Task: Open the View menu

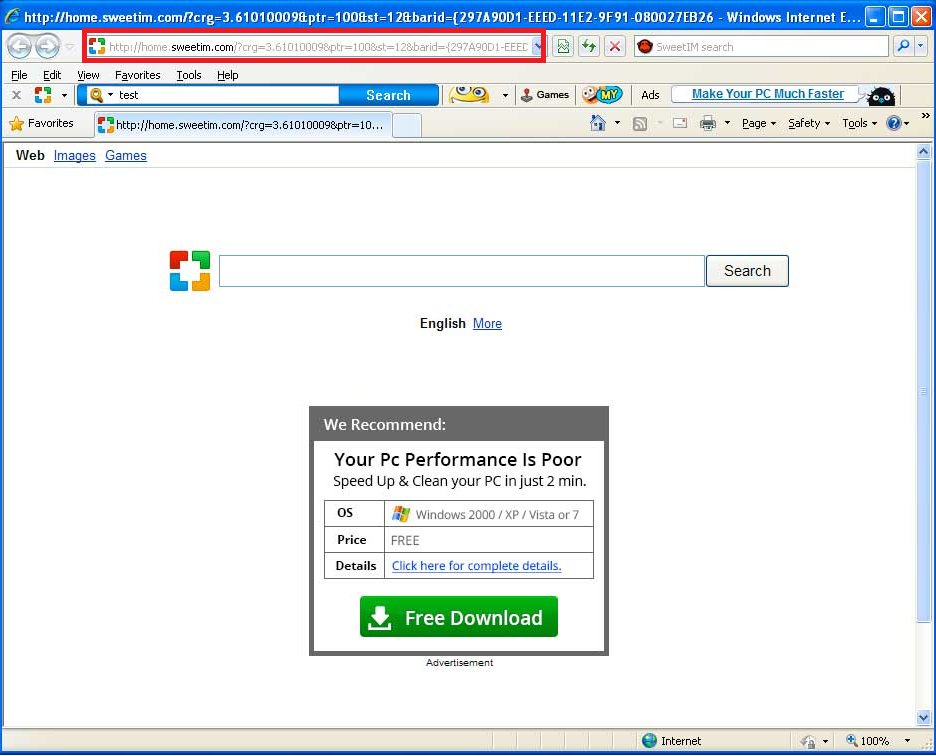Action: click(x=88, y=75)
